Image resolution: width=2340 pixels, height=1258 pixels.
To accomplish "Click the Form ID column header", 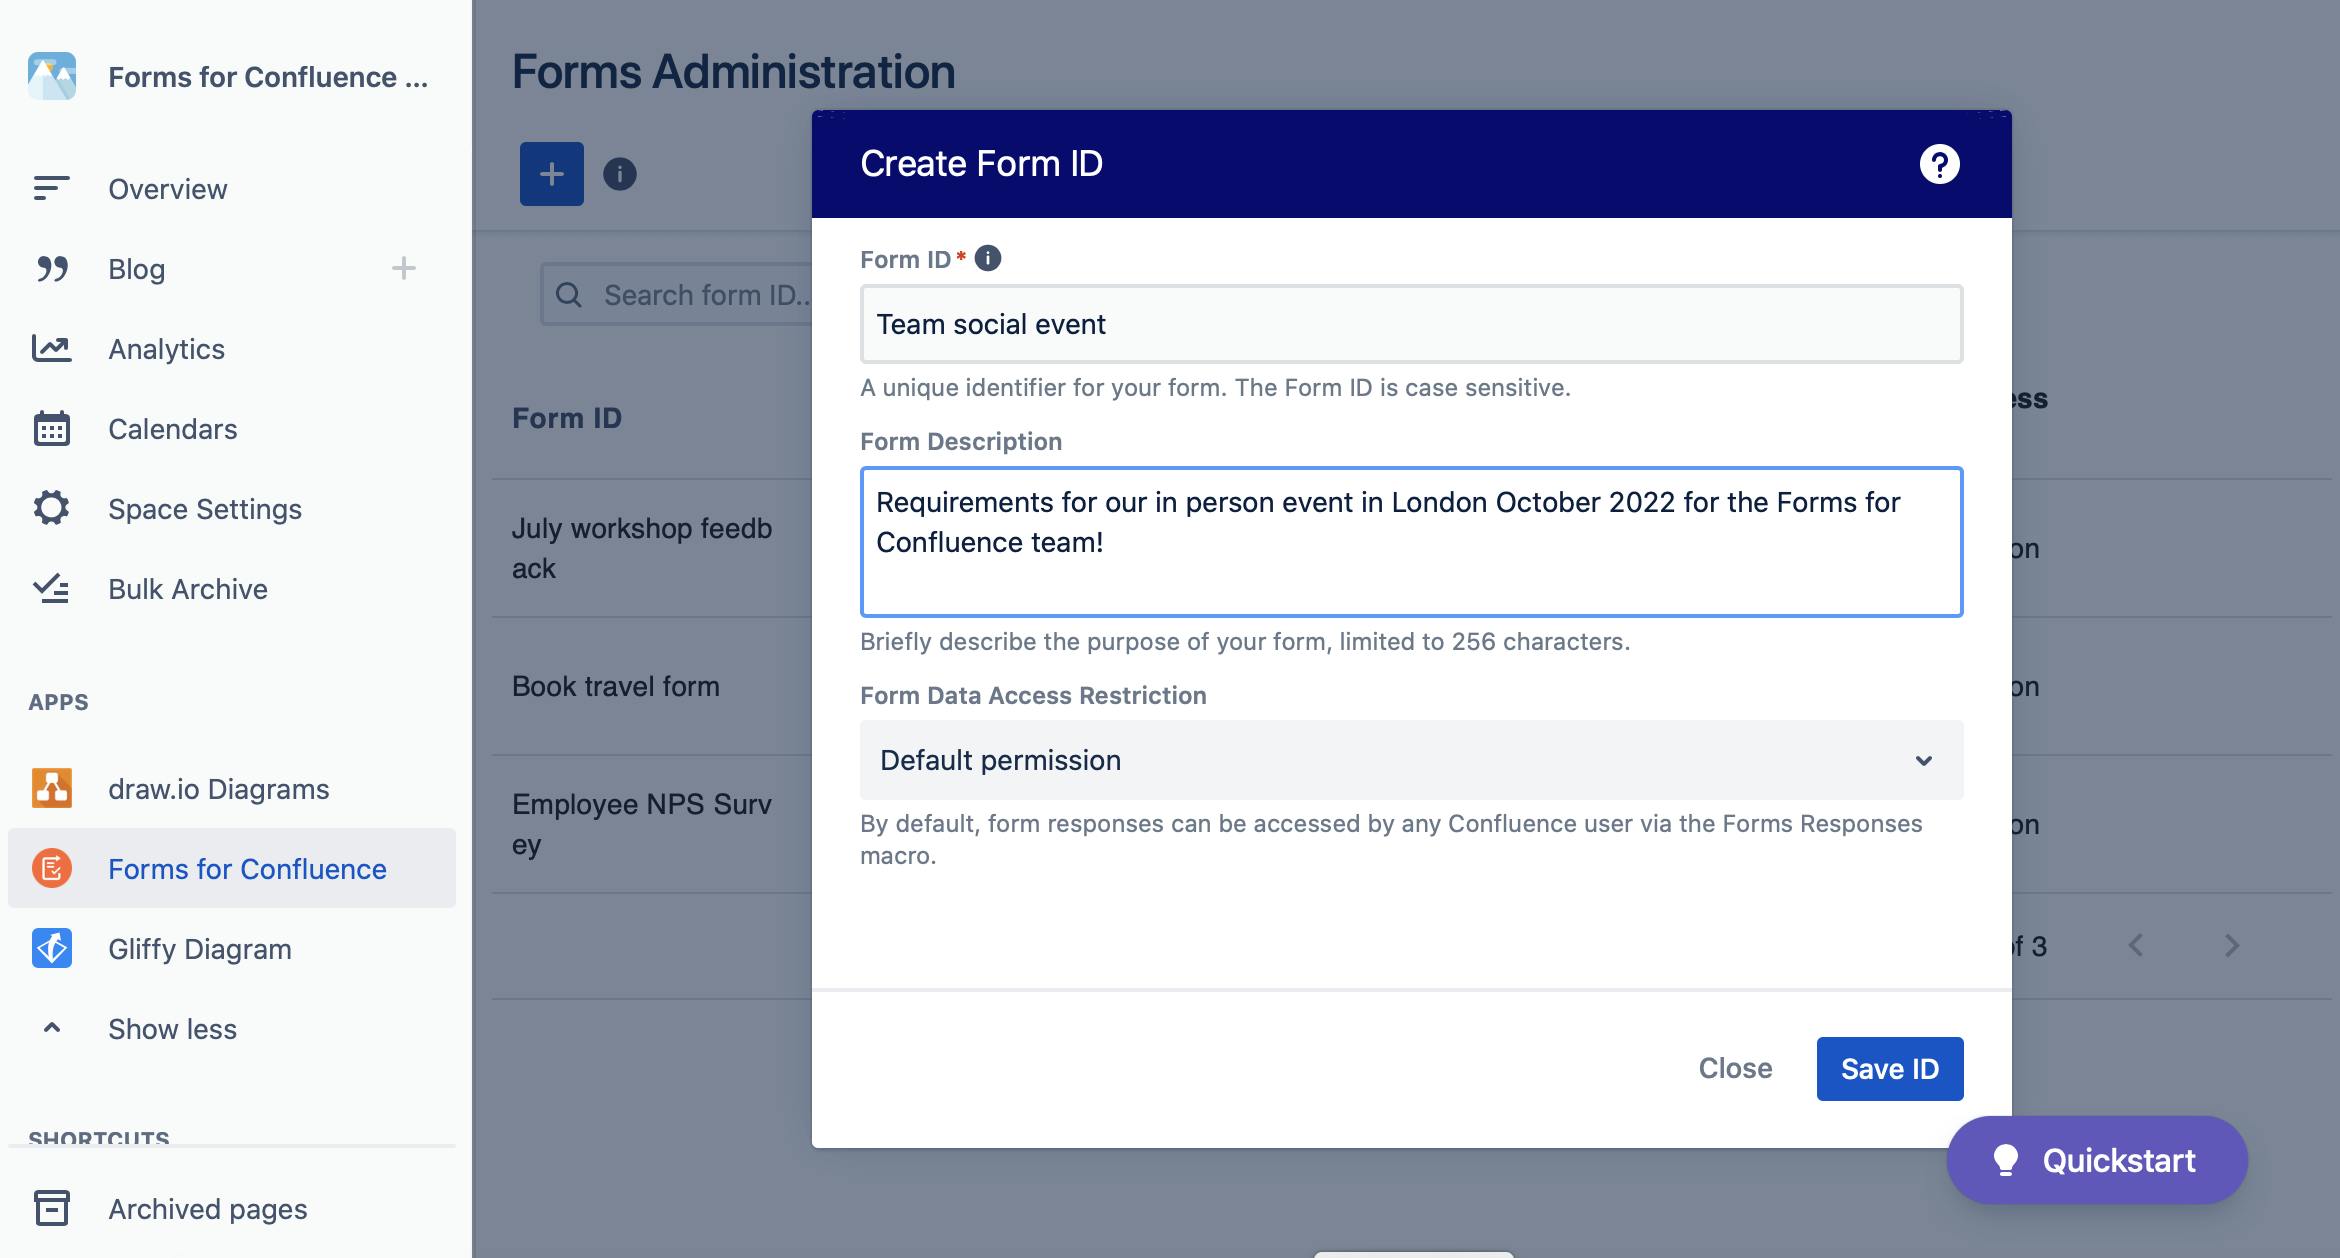I will pos(567,418).
